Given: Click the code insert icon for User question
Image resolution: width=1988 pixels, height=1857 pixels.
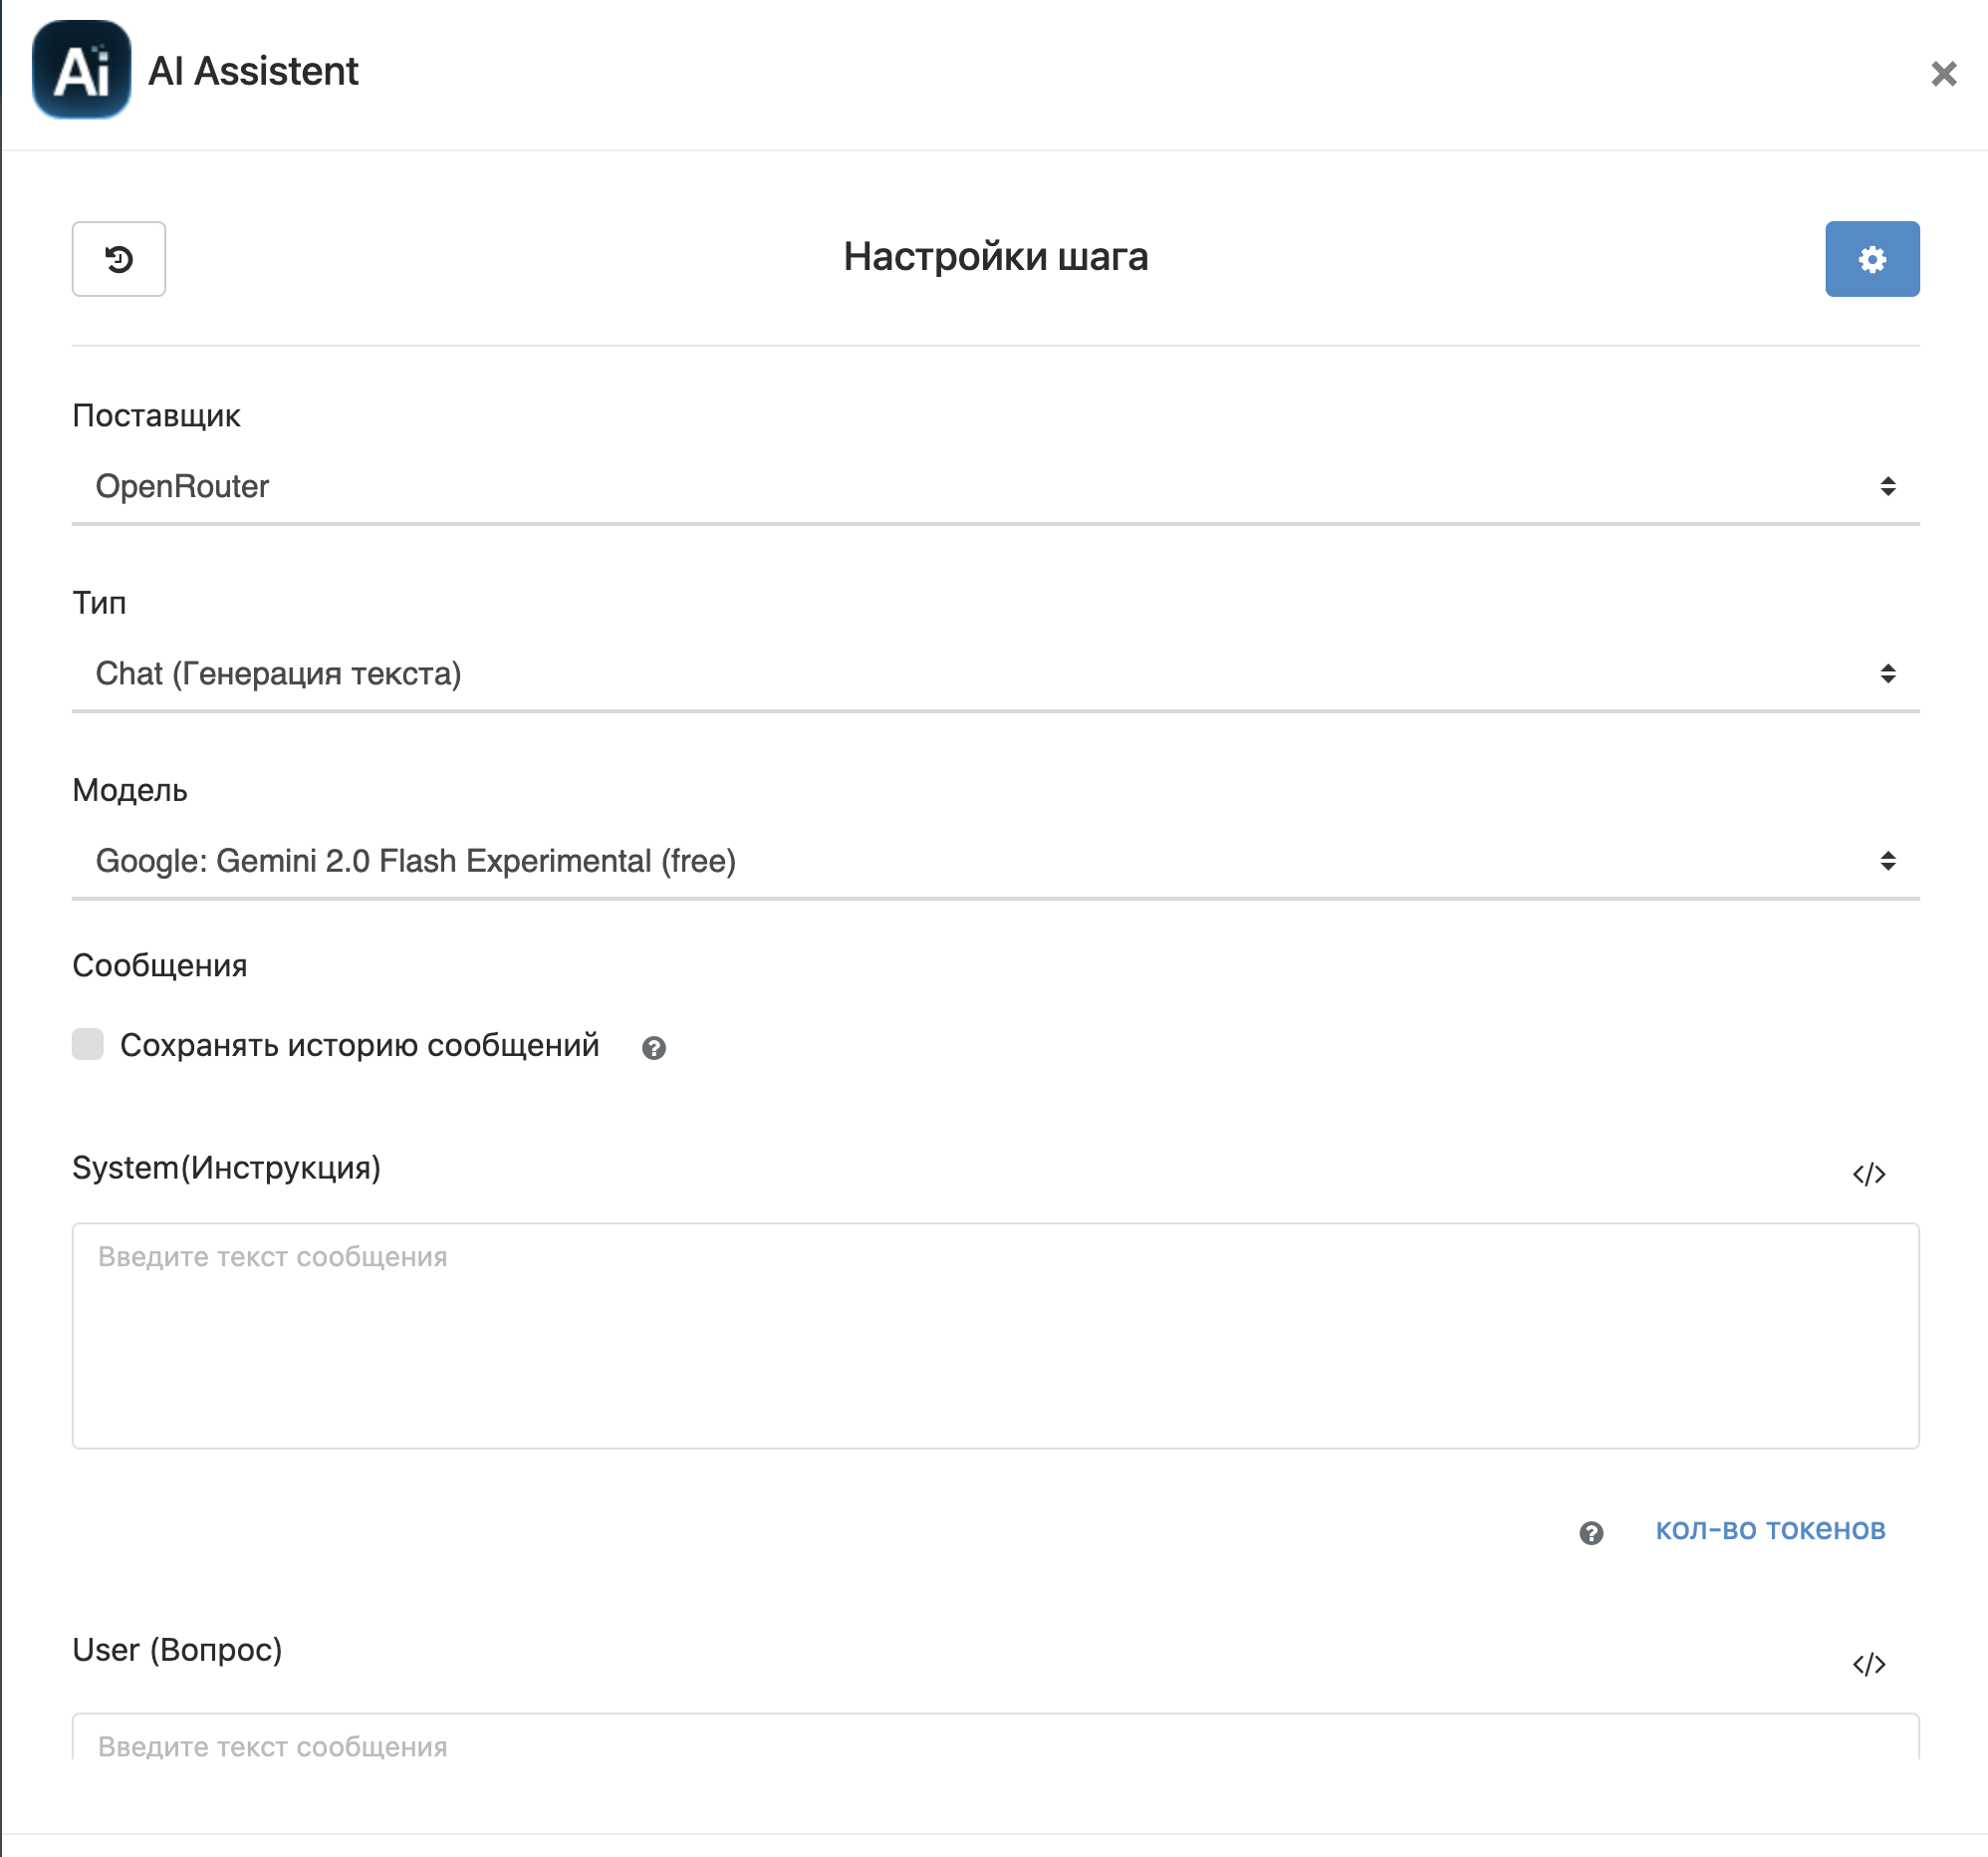Looking at the screenshot, I should (1867, 1663).
